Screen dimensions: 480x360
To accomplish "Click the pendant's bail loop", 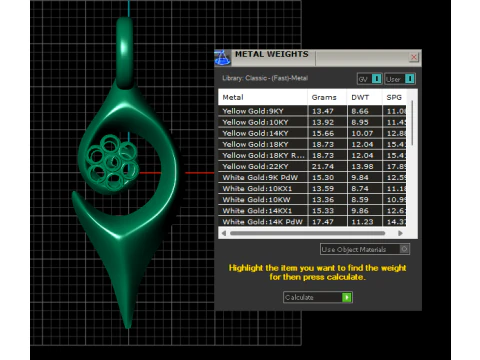I will (125, 53).
